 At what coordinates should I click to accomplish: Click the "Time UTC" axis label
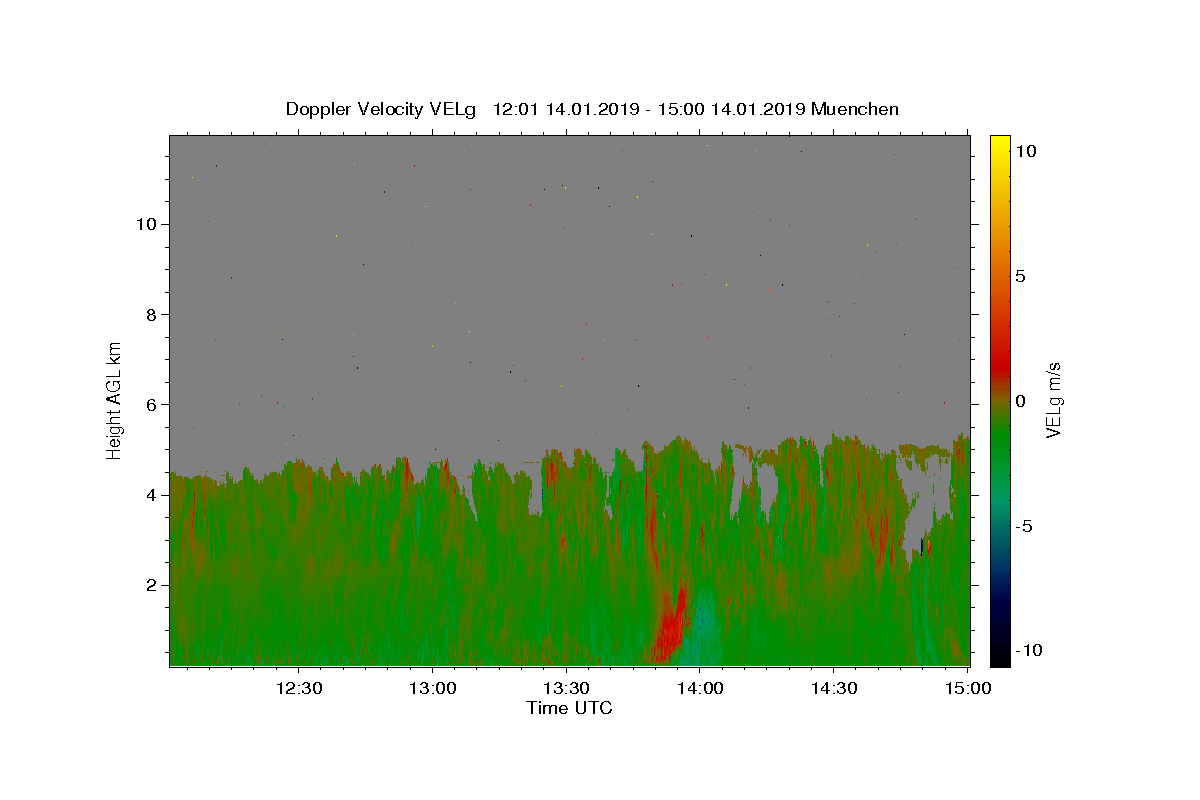pyautogui.click(x=569, y=708)
